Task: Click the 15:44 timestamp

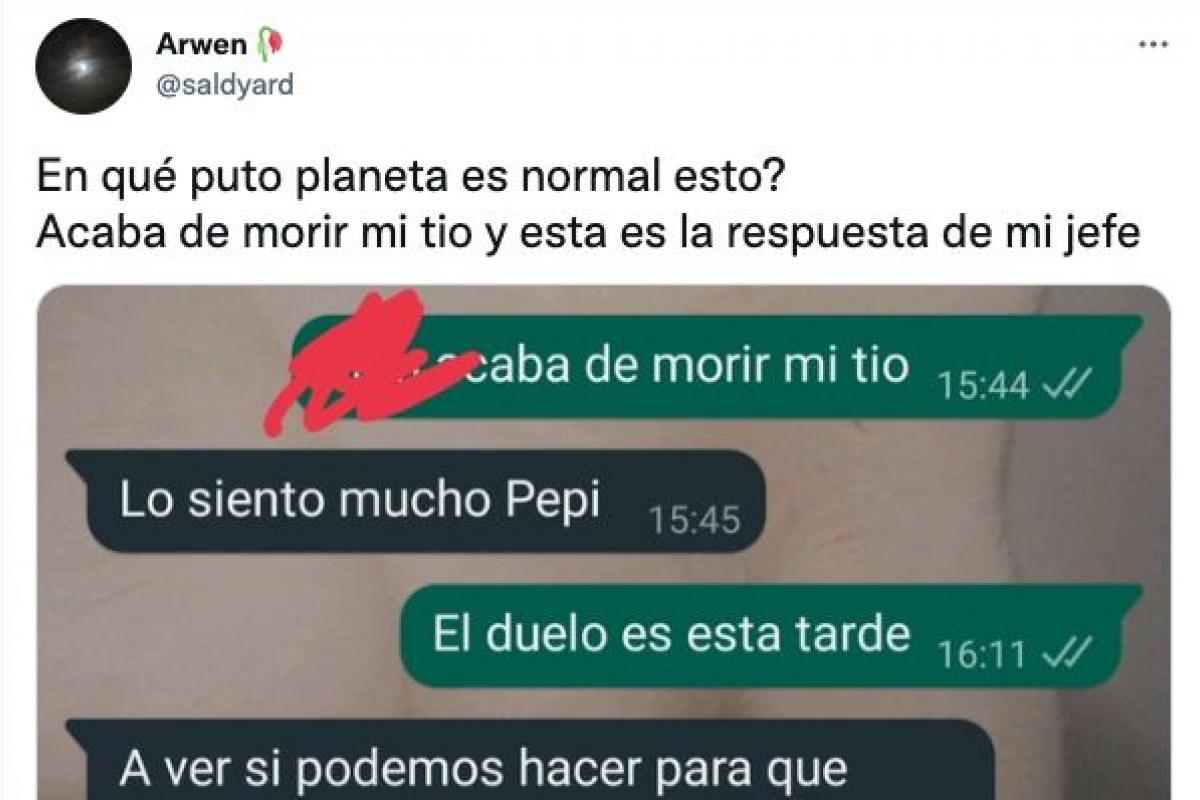Action: 982,385
